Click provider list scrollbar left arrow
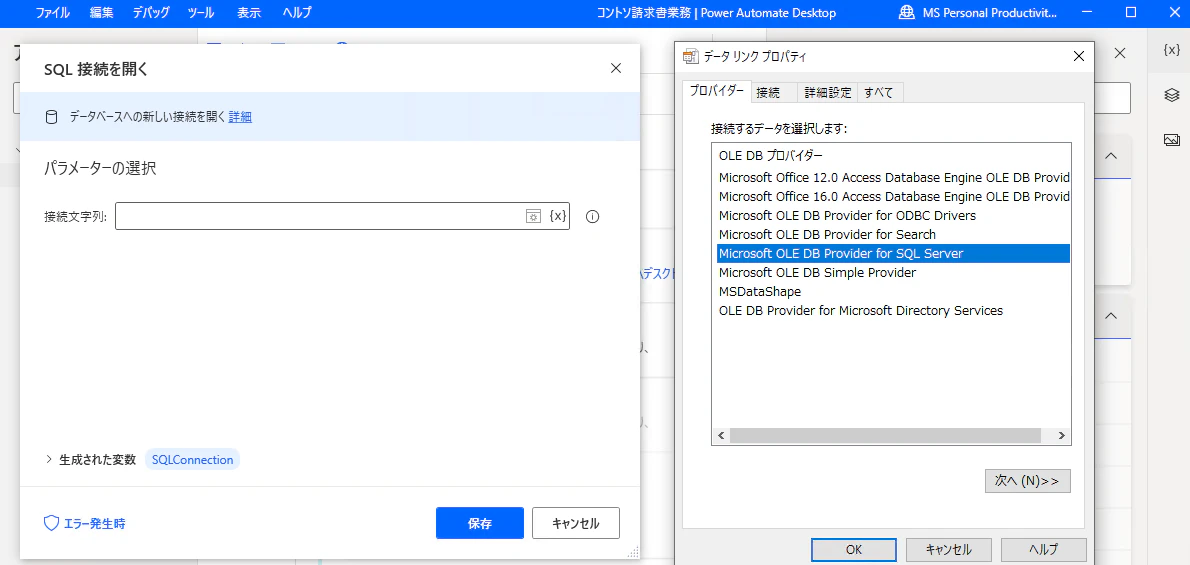1190x565 pixels. (x=721, y=436)
